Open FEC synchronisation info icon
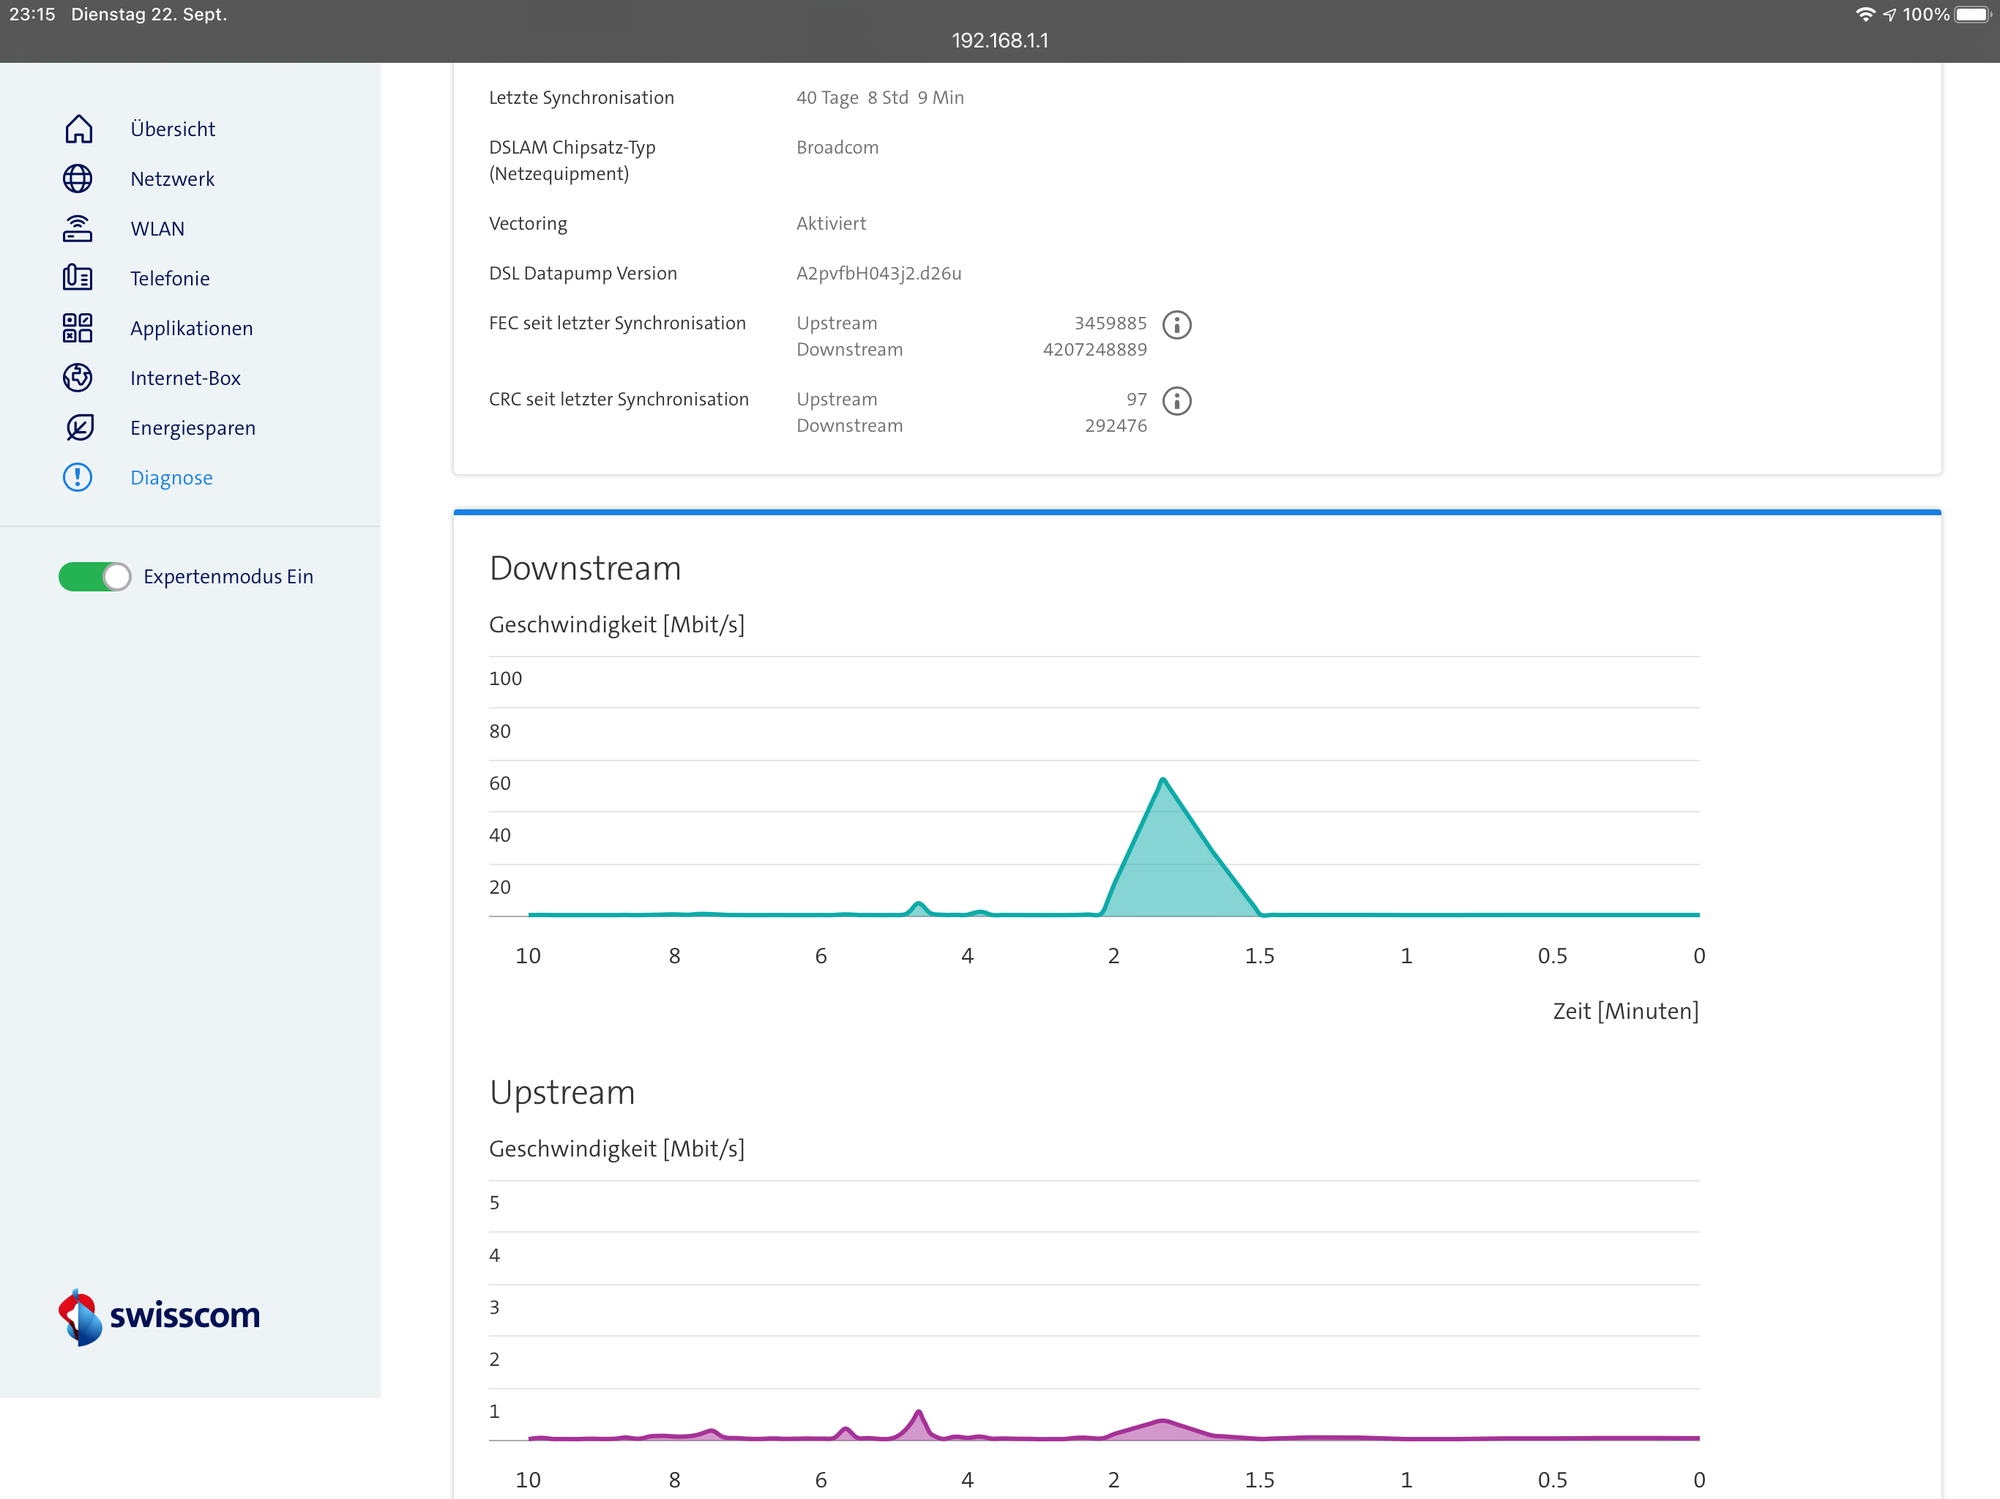Image resolution: width=2000 pixels, height=1499 pixels. (x=1177, y=325)
